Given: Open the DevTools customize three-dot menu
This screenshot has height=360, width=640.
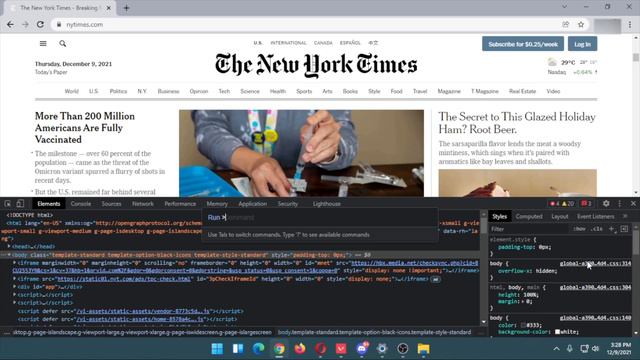Looking at the screenshot, I should pos(620,203).
